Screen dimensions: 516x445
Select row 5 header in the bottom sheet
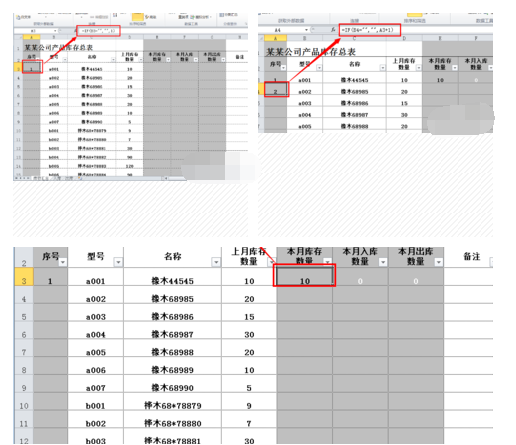click(x=24, y=312)
